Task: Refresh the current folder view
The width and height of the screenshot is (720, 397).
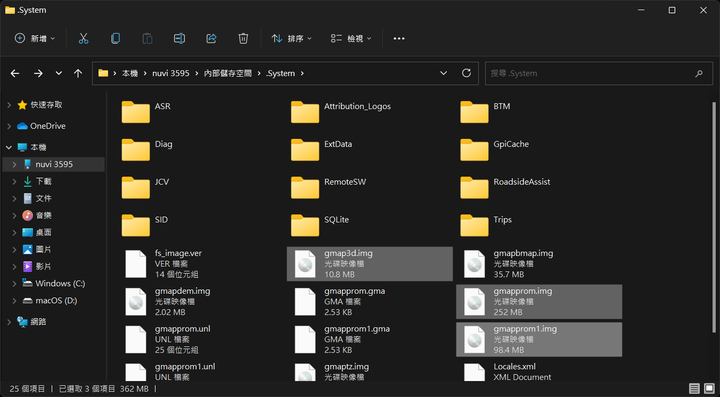Action: pos(467,73)
